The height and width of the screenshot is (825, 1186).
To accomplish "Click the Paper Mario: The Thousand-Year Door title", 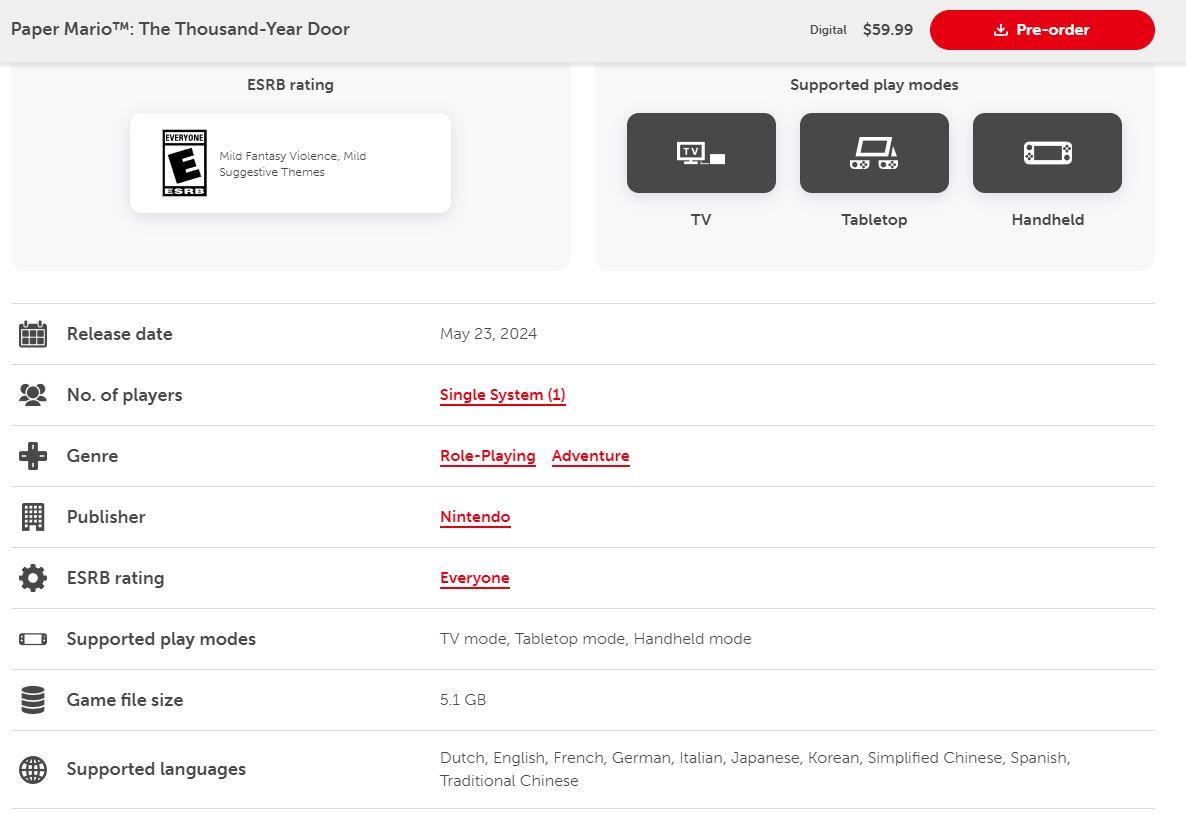I will [x=180, y=29].
